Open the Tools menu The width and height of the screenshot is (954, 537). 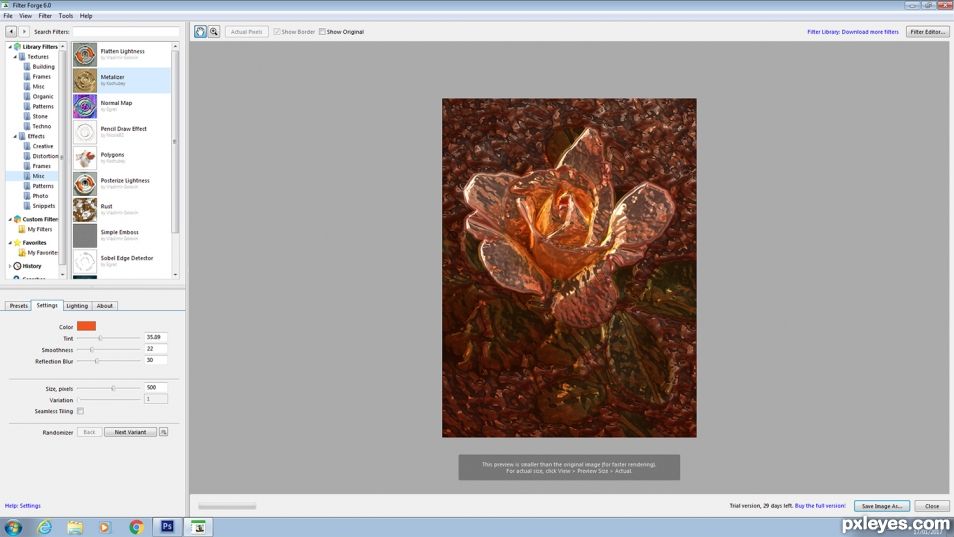[66, 16]
